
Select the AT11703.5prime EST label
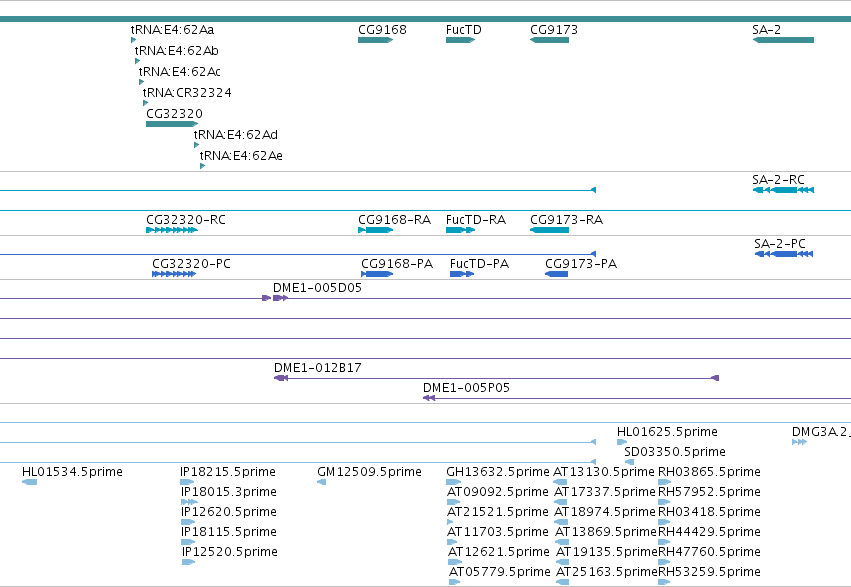pos(498,532)
